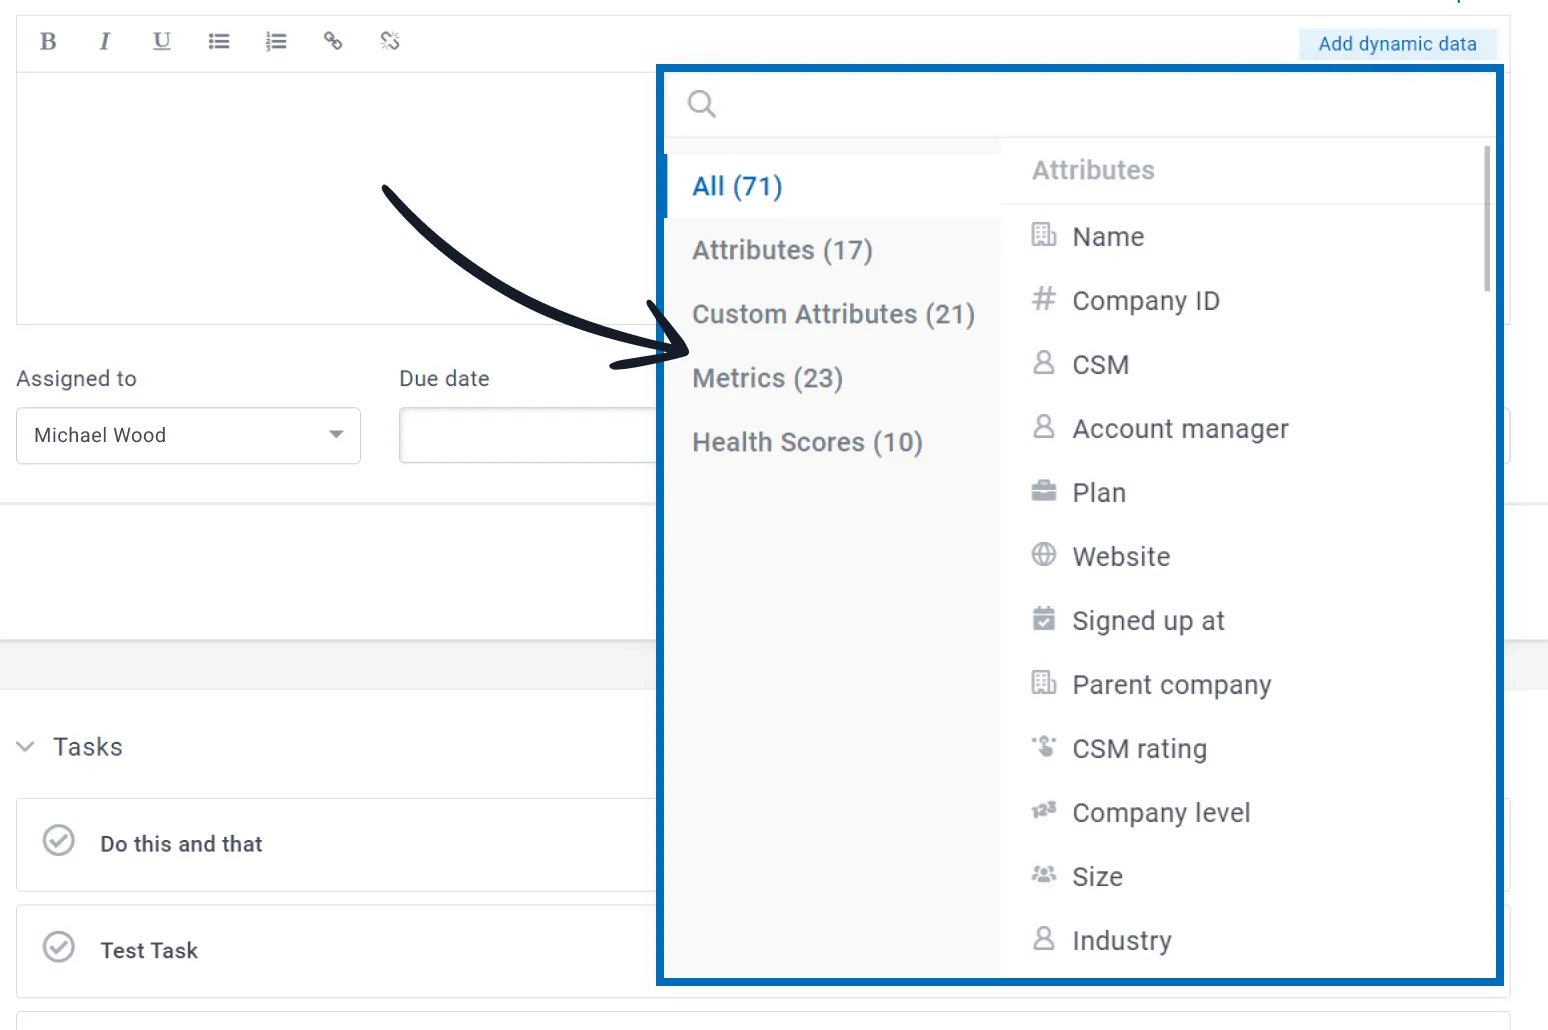Viewport: 1548px width, 1030px height.
Task: Click the calendar icon beside Signed up at
Action: [1044, 619]
